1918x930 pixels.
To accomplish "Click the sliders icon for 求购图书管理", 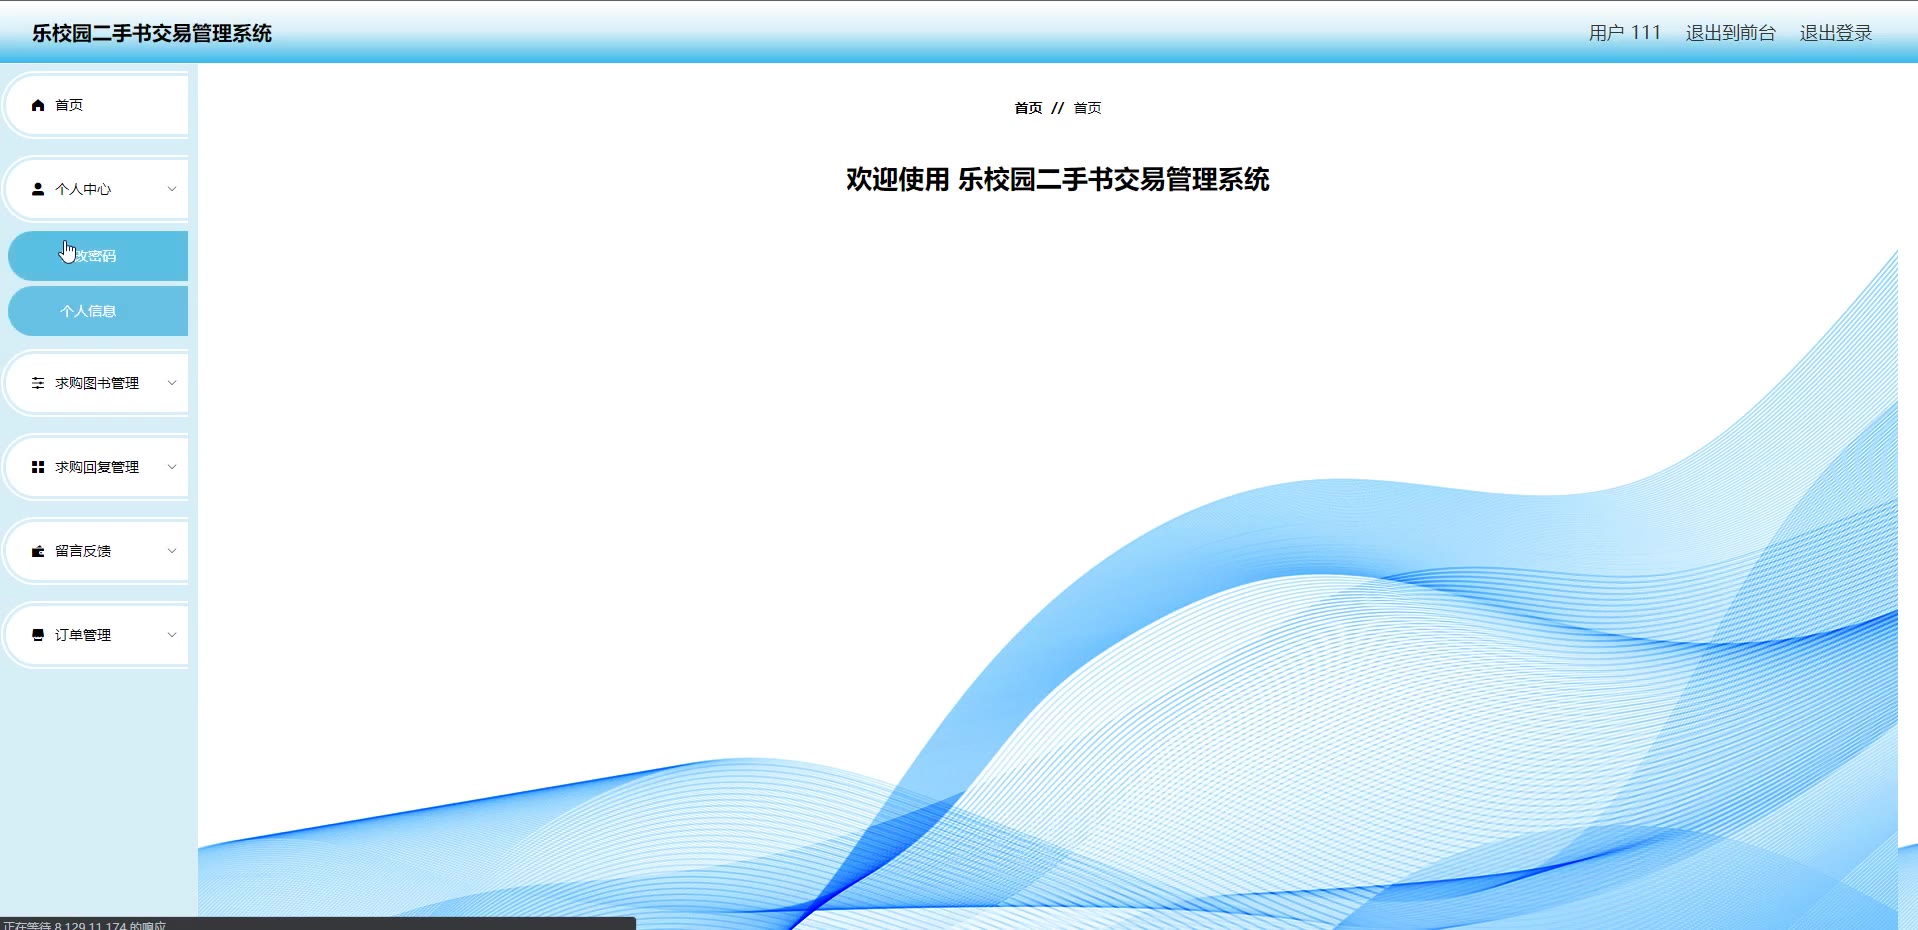I will pos(38,383).
